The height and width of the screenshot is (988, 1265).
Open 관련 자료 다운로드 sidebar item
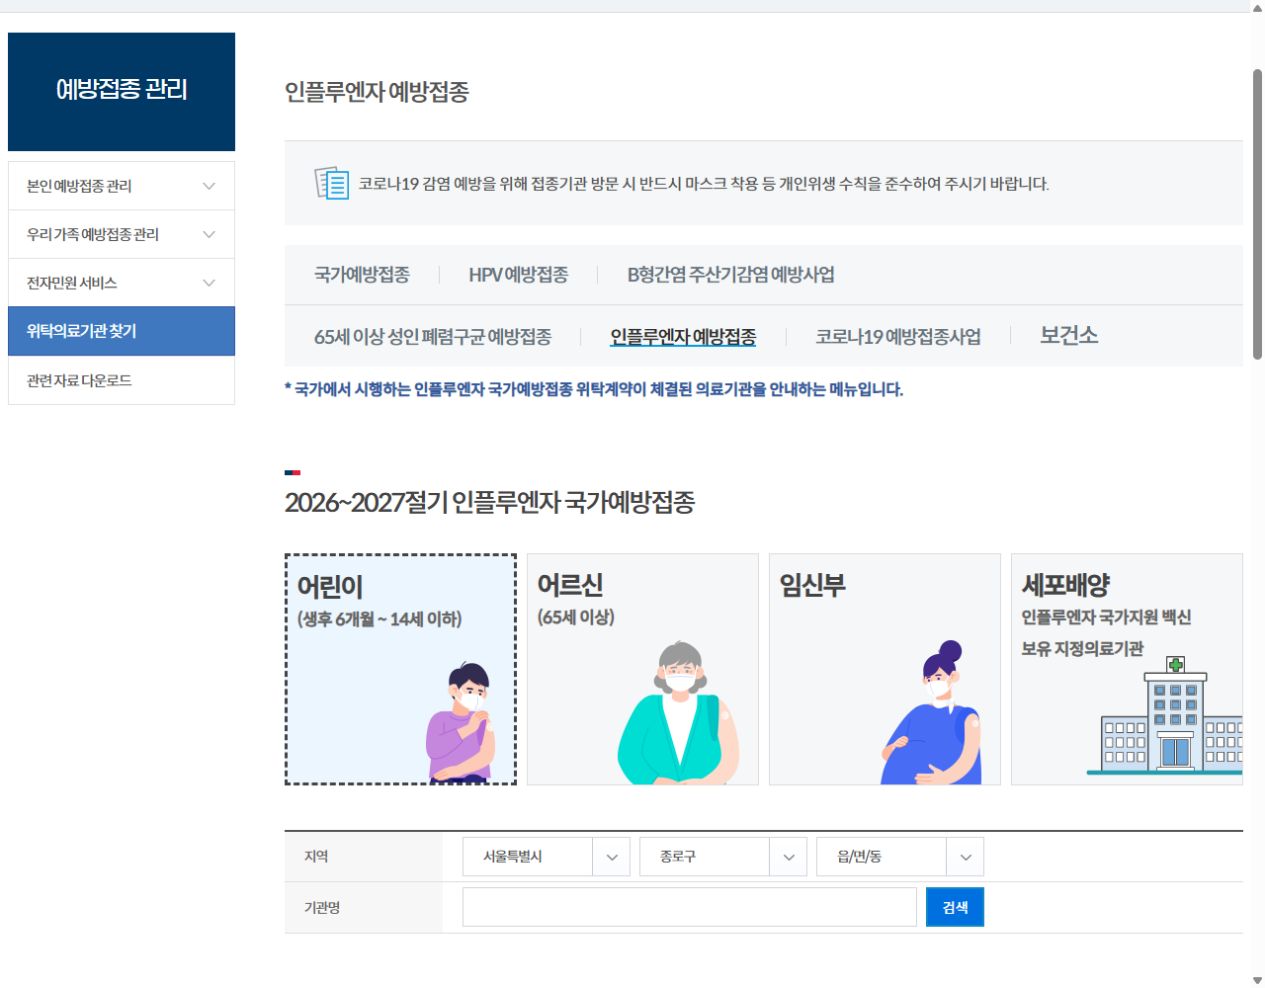coord(121,380)
